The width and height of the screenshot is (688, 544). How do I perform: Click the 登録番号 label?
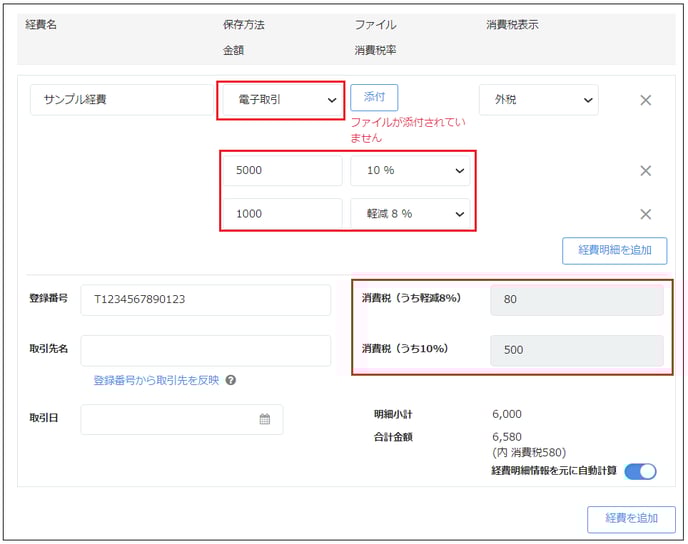click(48, 298)
